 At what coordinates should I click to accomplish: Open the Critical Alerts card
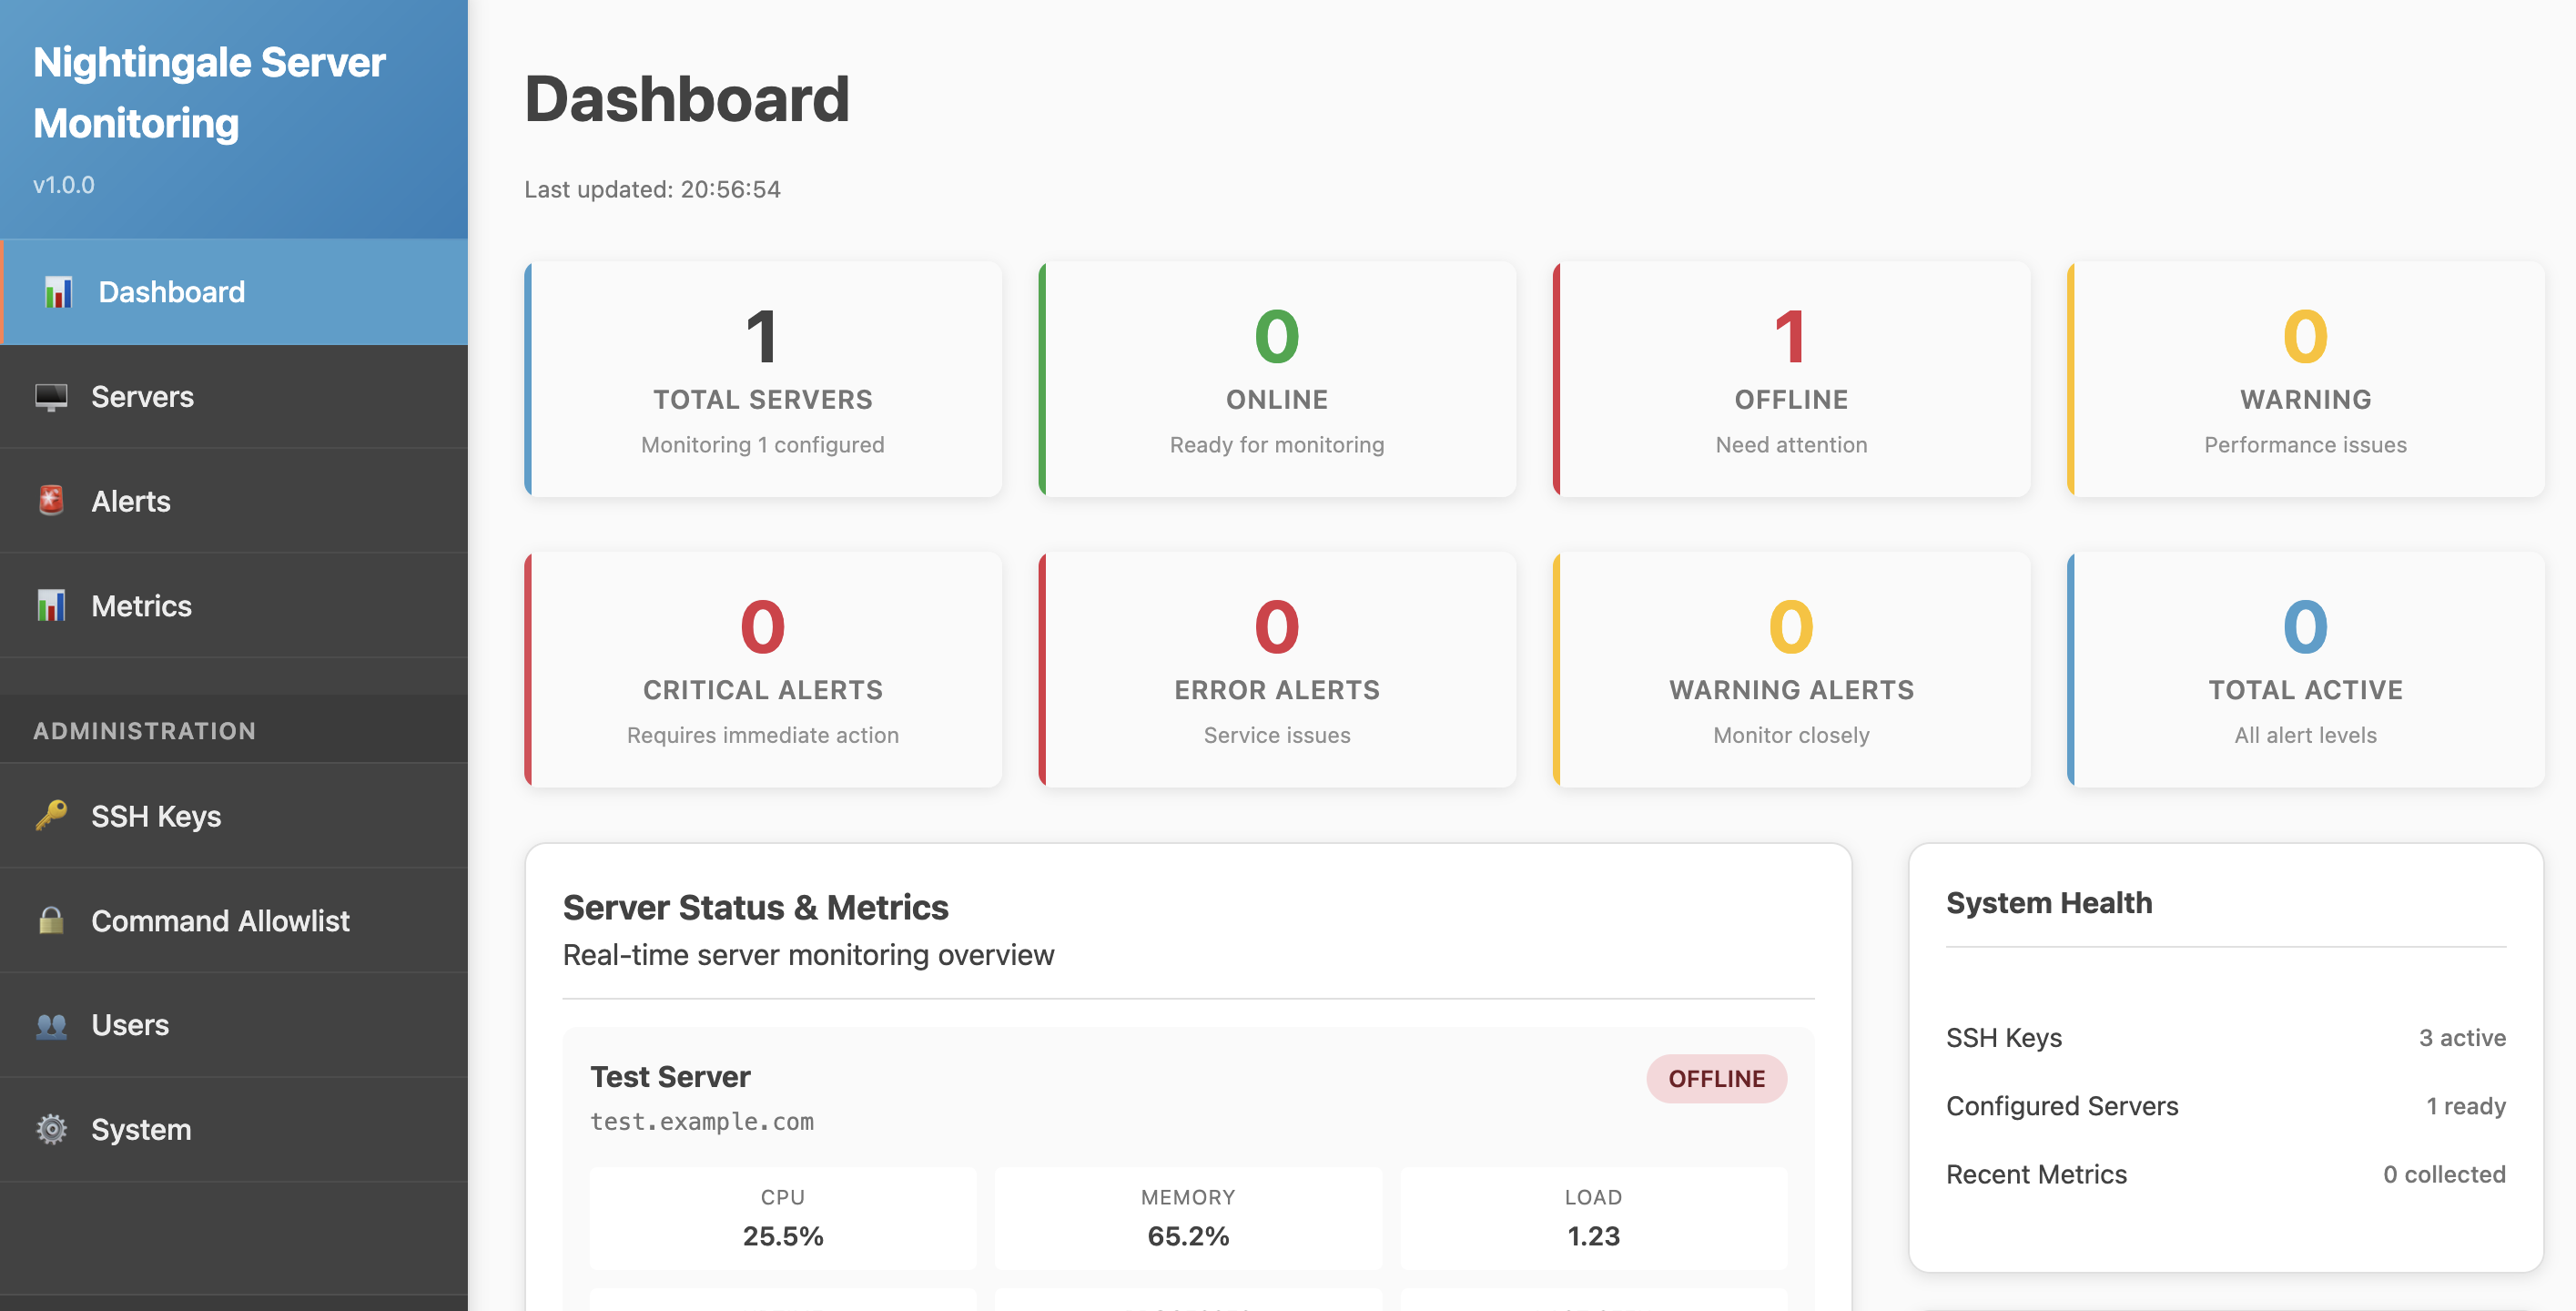point(763,669)
